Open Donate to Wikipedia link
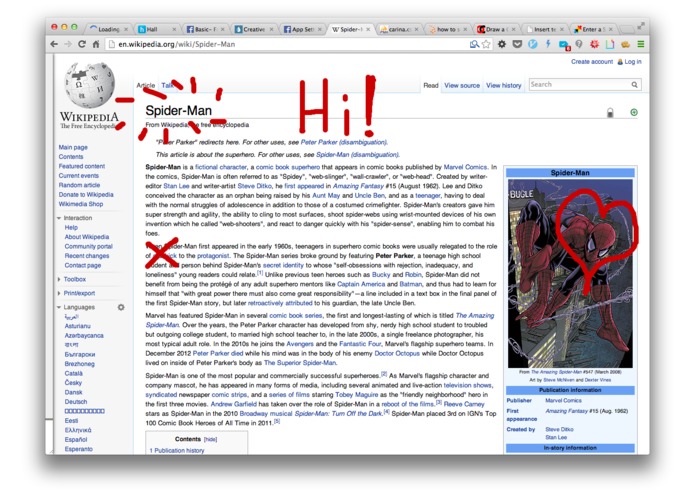 coord(86,194)
